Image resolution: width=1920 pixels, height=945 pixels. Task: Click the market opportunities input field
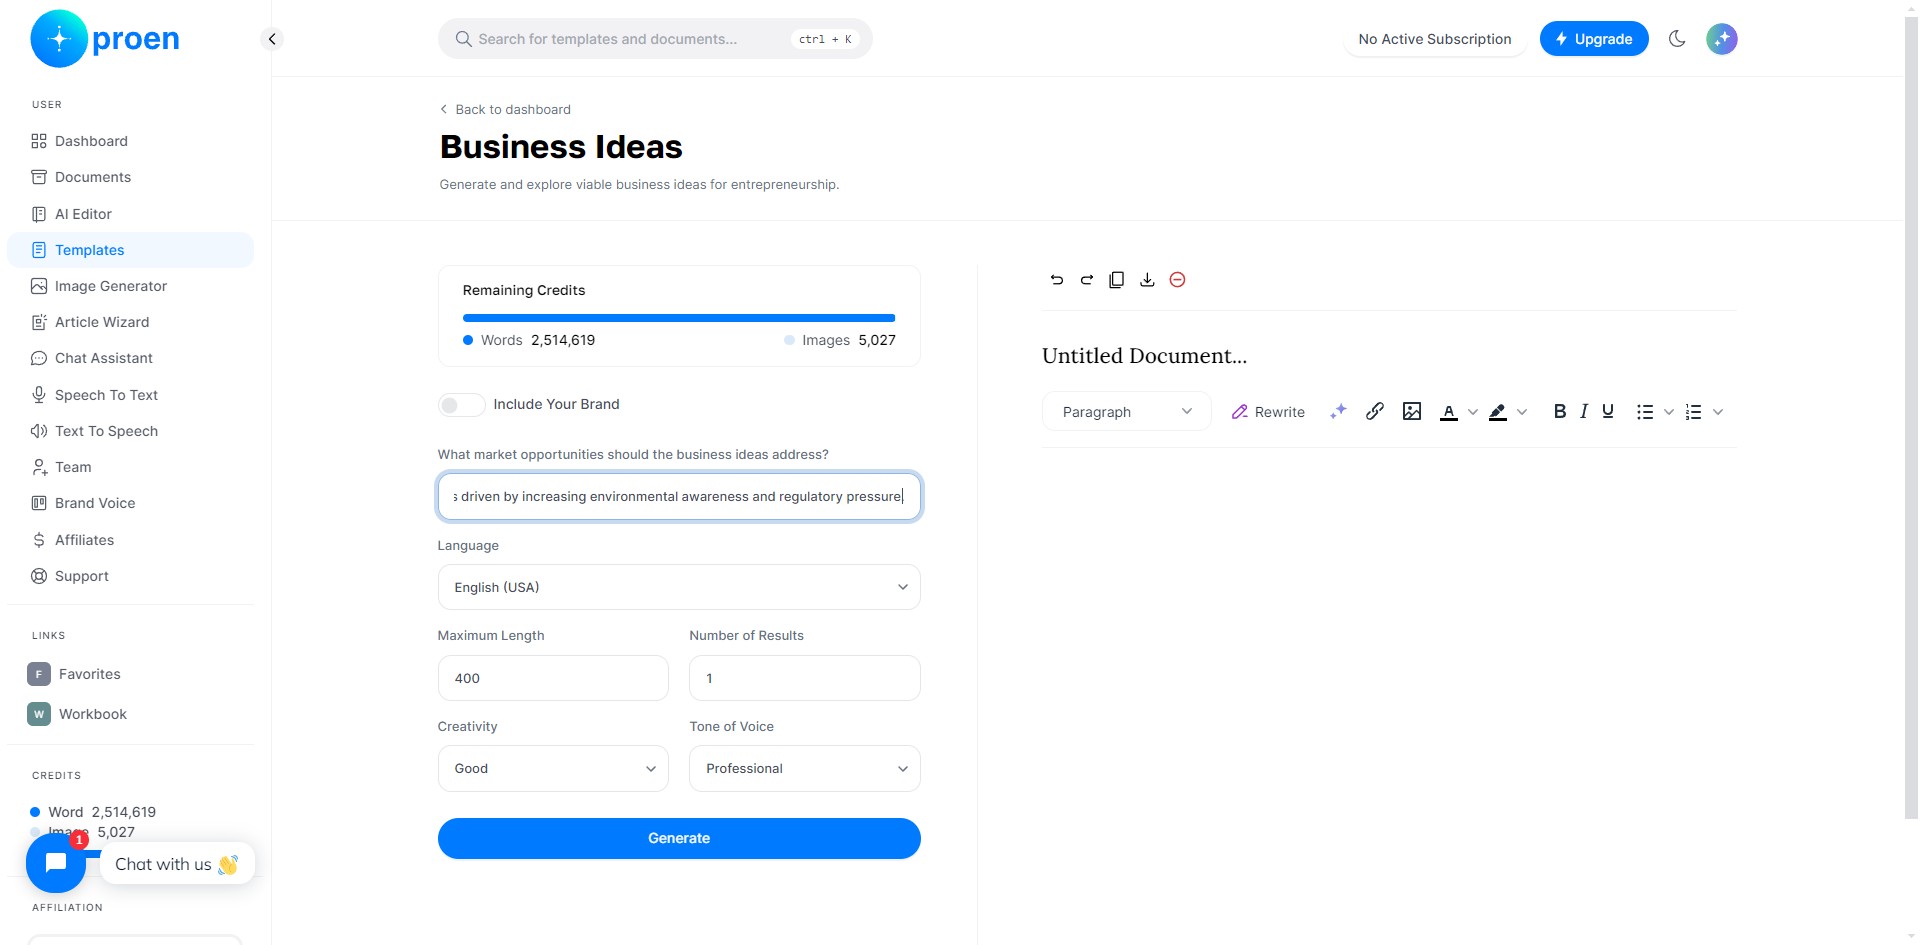(679, 496)
